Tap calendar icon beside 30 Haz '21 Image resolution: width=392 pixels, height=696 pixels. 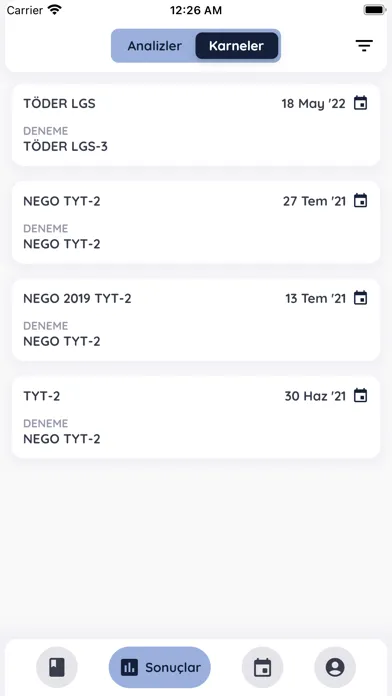[360, 395]
